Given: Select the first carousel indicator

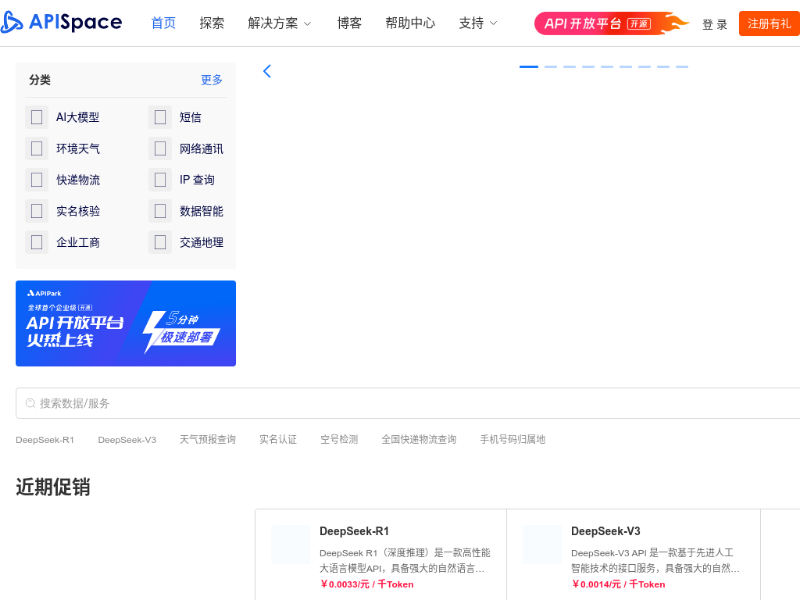Looking at the screenshot, I should click(x=529, y=67).
